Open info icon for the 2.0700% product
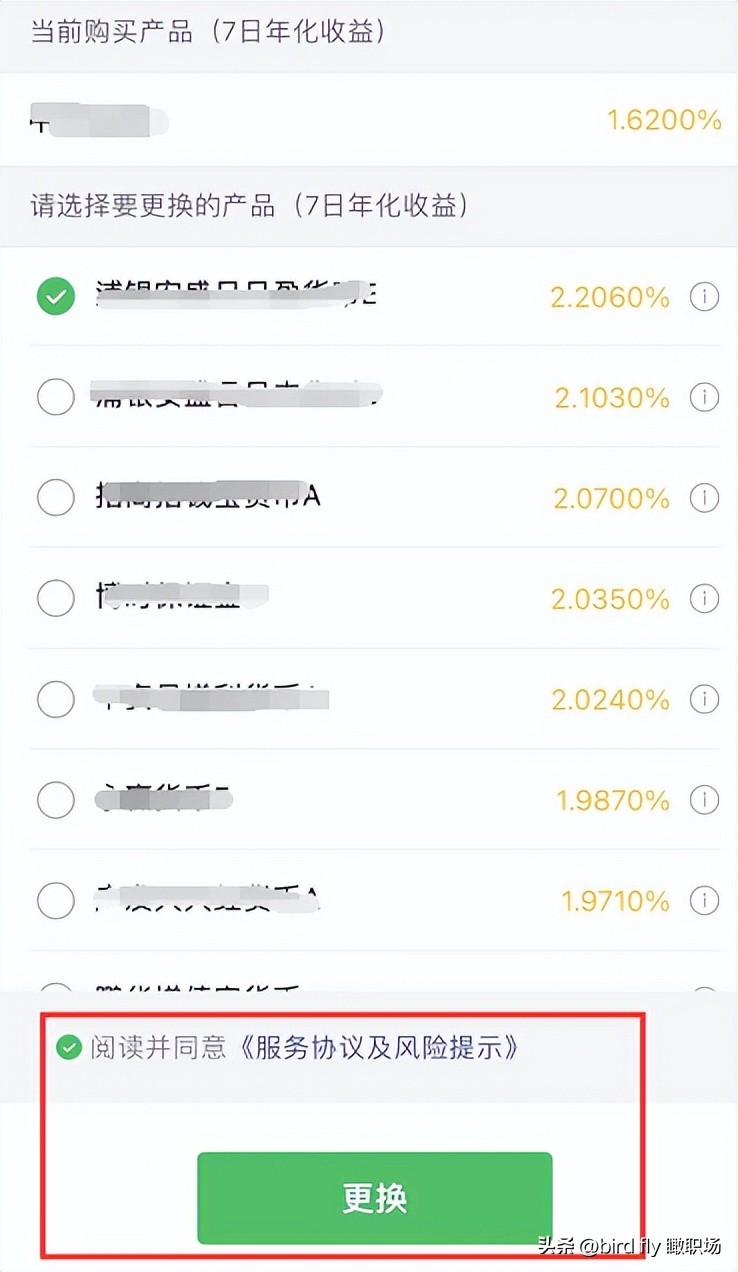 point(705,498)
